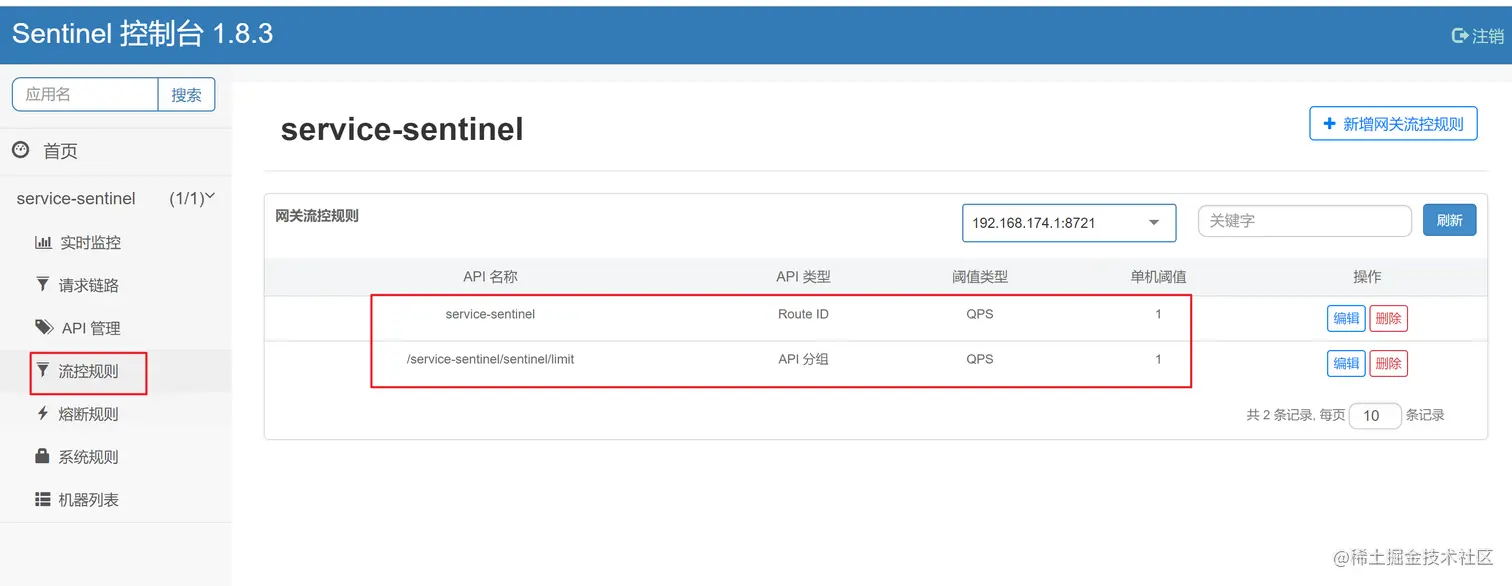Screen dimensions: 1512x586
Task: Click the filter icon beside 请求链路
Action: pos(42,285)
